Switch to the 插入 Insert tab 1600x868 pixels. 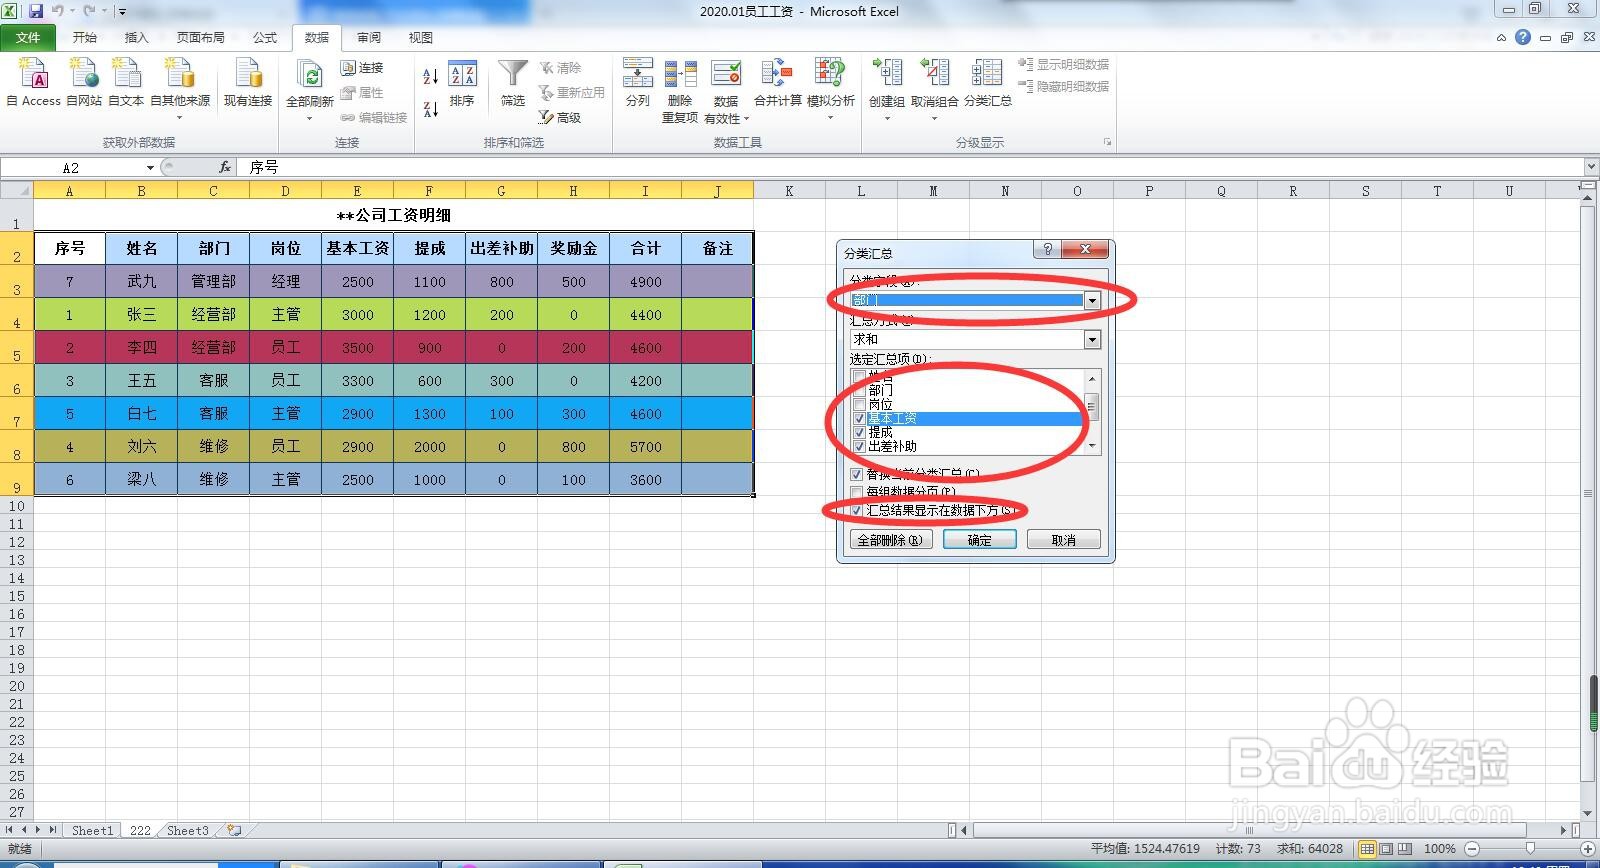[136, 37]
